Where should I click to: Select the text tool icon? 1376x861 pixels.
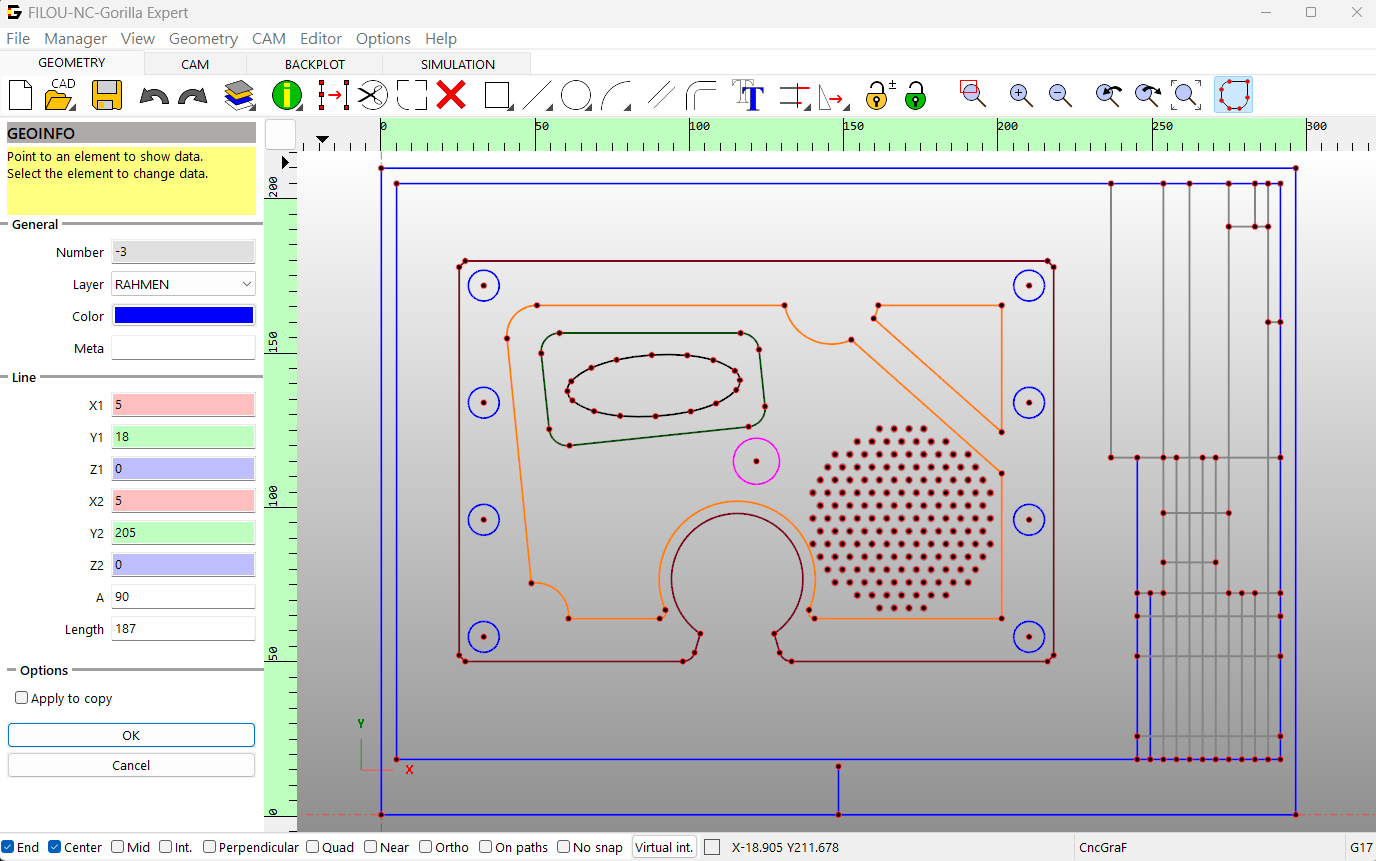(749, 96)
